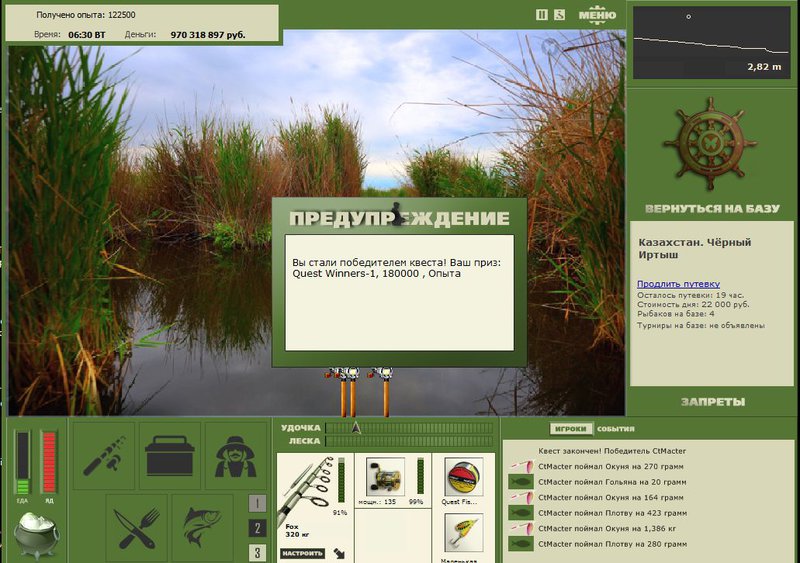Click the baitcasting reel thumbnail
This screenshot has height=563, width=800.
click(x=385, y=477)
